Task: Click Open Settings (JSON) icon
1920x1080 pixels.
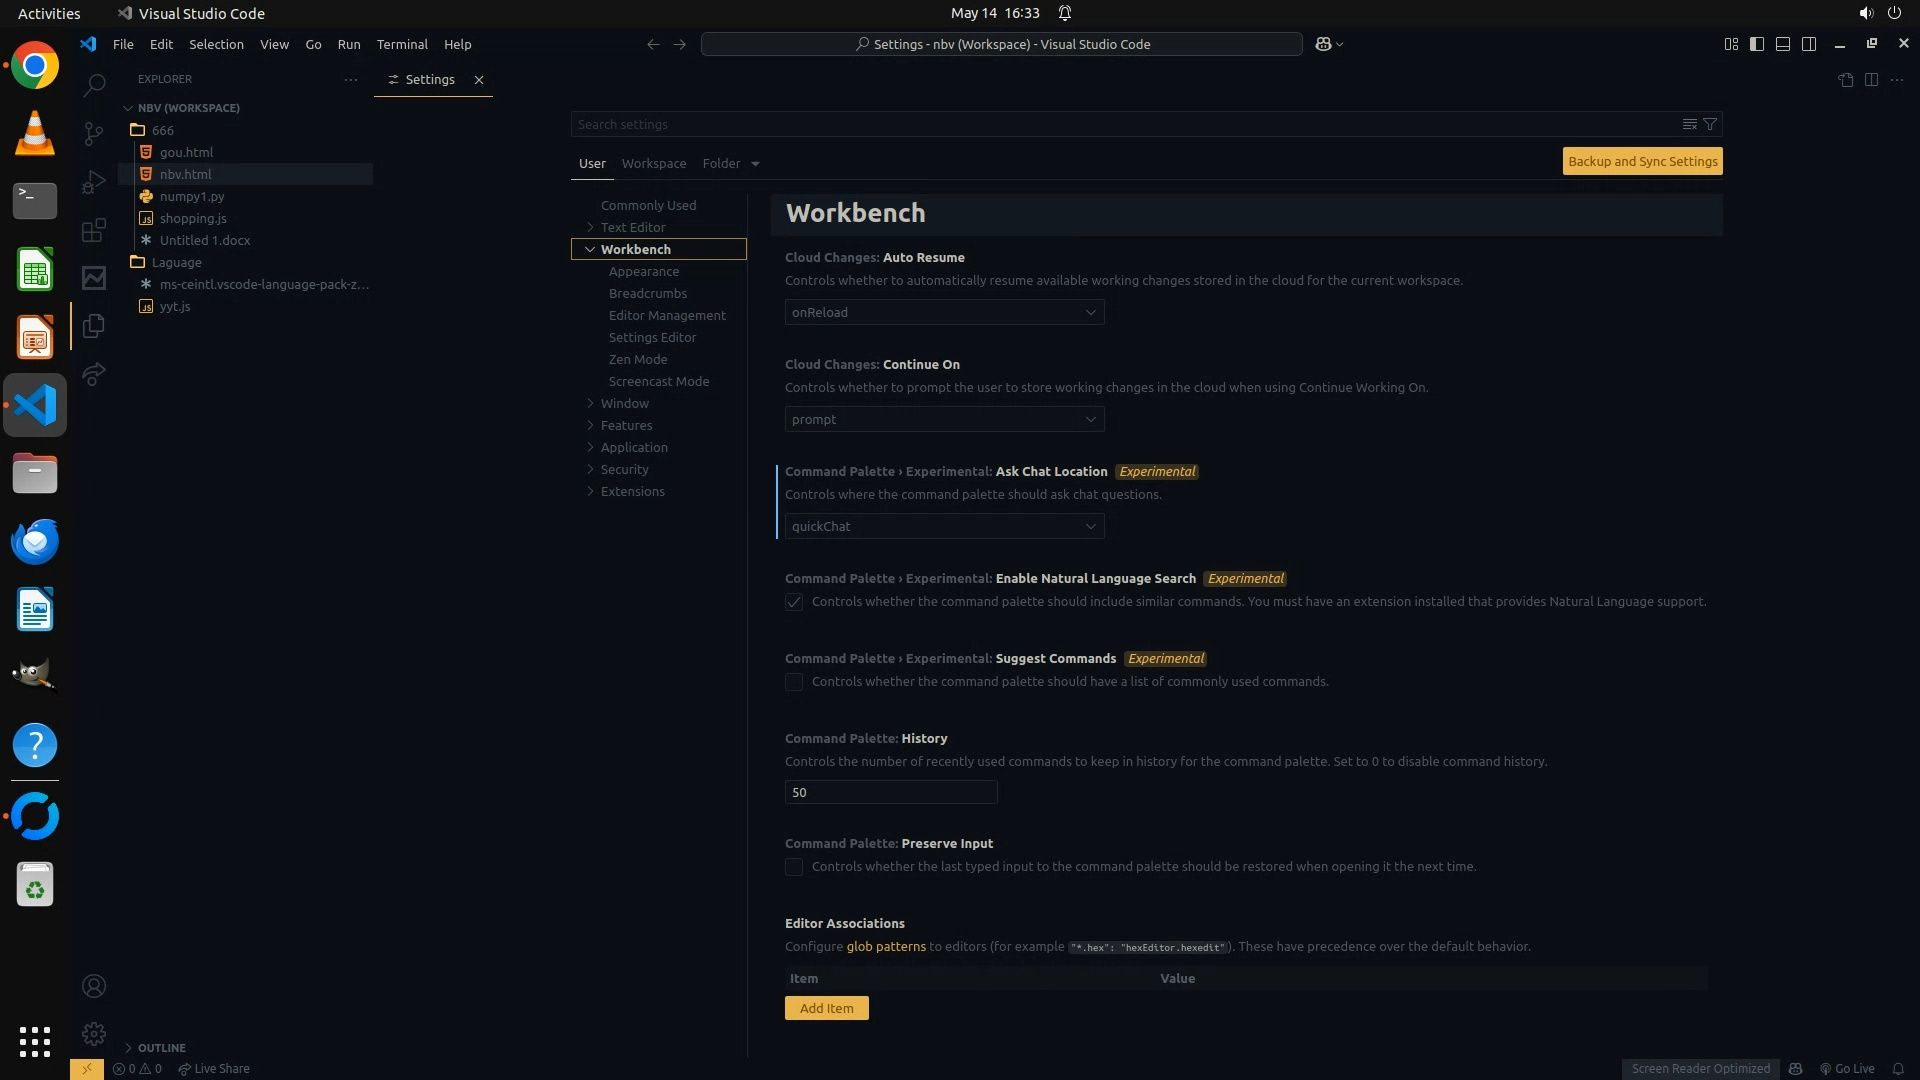Action: tap(1845, 80)
